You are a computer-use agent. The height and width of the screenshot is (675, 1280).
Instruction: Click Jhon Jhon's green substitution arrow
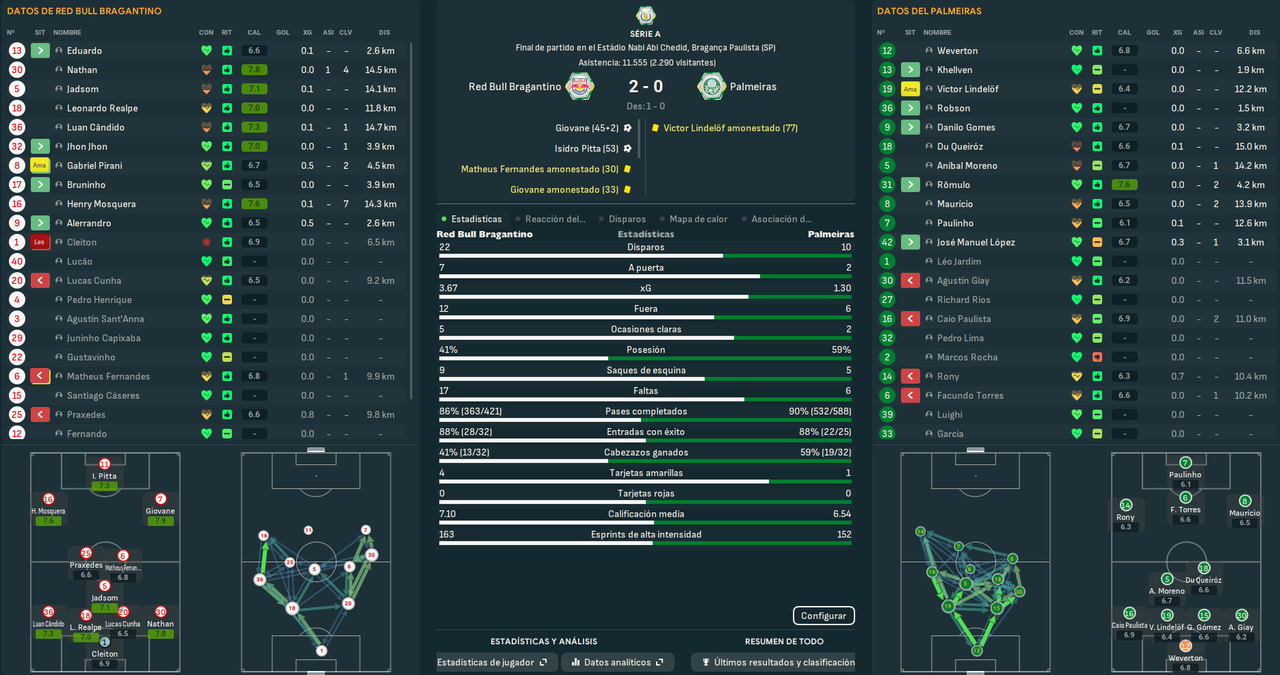click(40, 146)
